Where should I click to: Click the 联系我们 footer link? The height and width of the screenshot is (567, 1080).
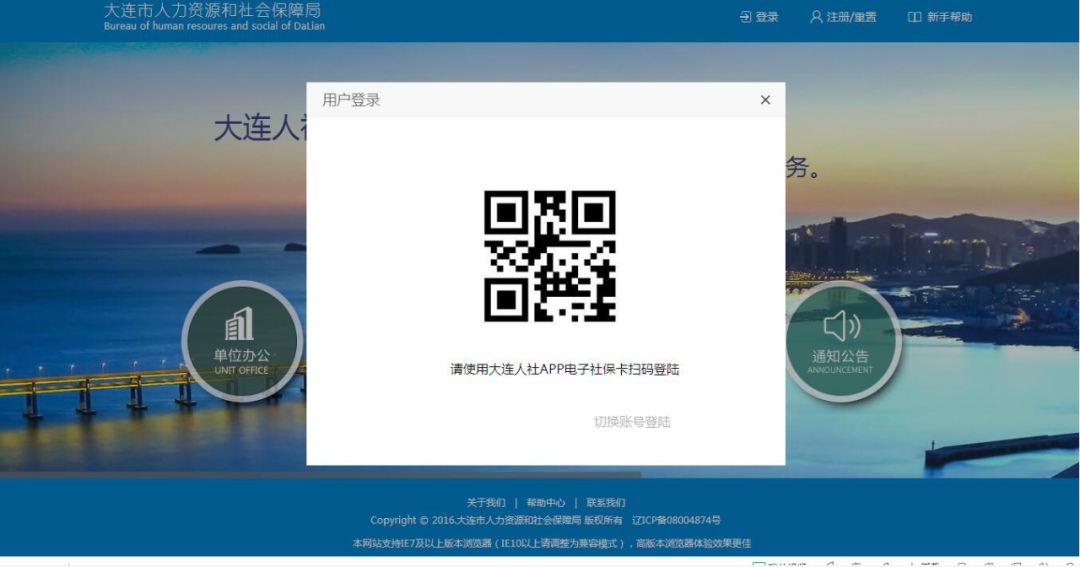point(606,503)
